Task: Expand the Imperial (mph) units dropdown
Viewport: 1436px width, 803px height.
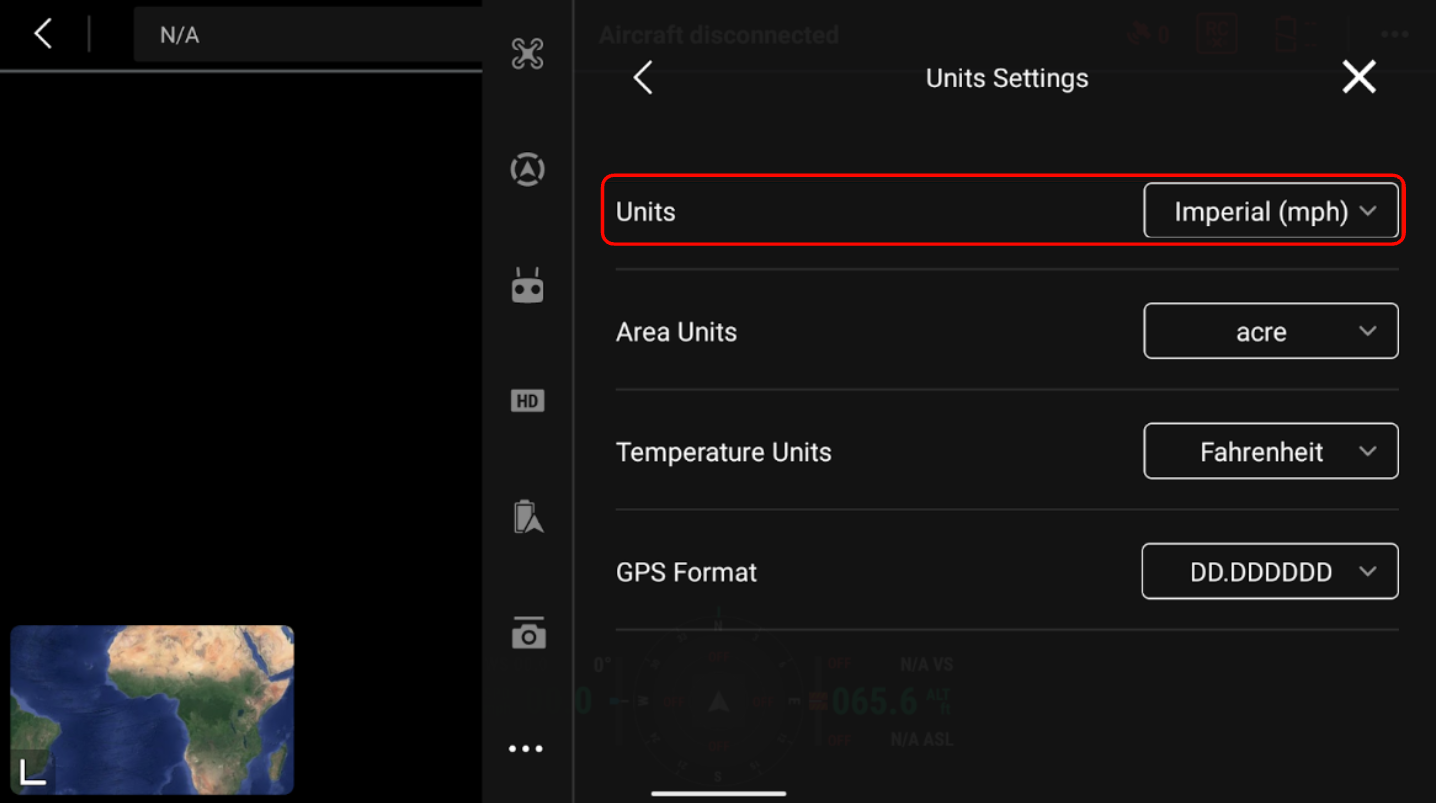Action: point(1270,211)
